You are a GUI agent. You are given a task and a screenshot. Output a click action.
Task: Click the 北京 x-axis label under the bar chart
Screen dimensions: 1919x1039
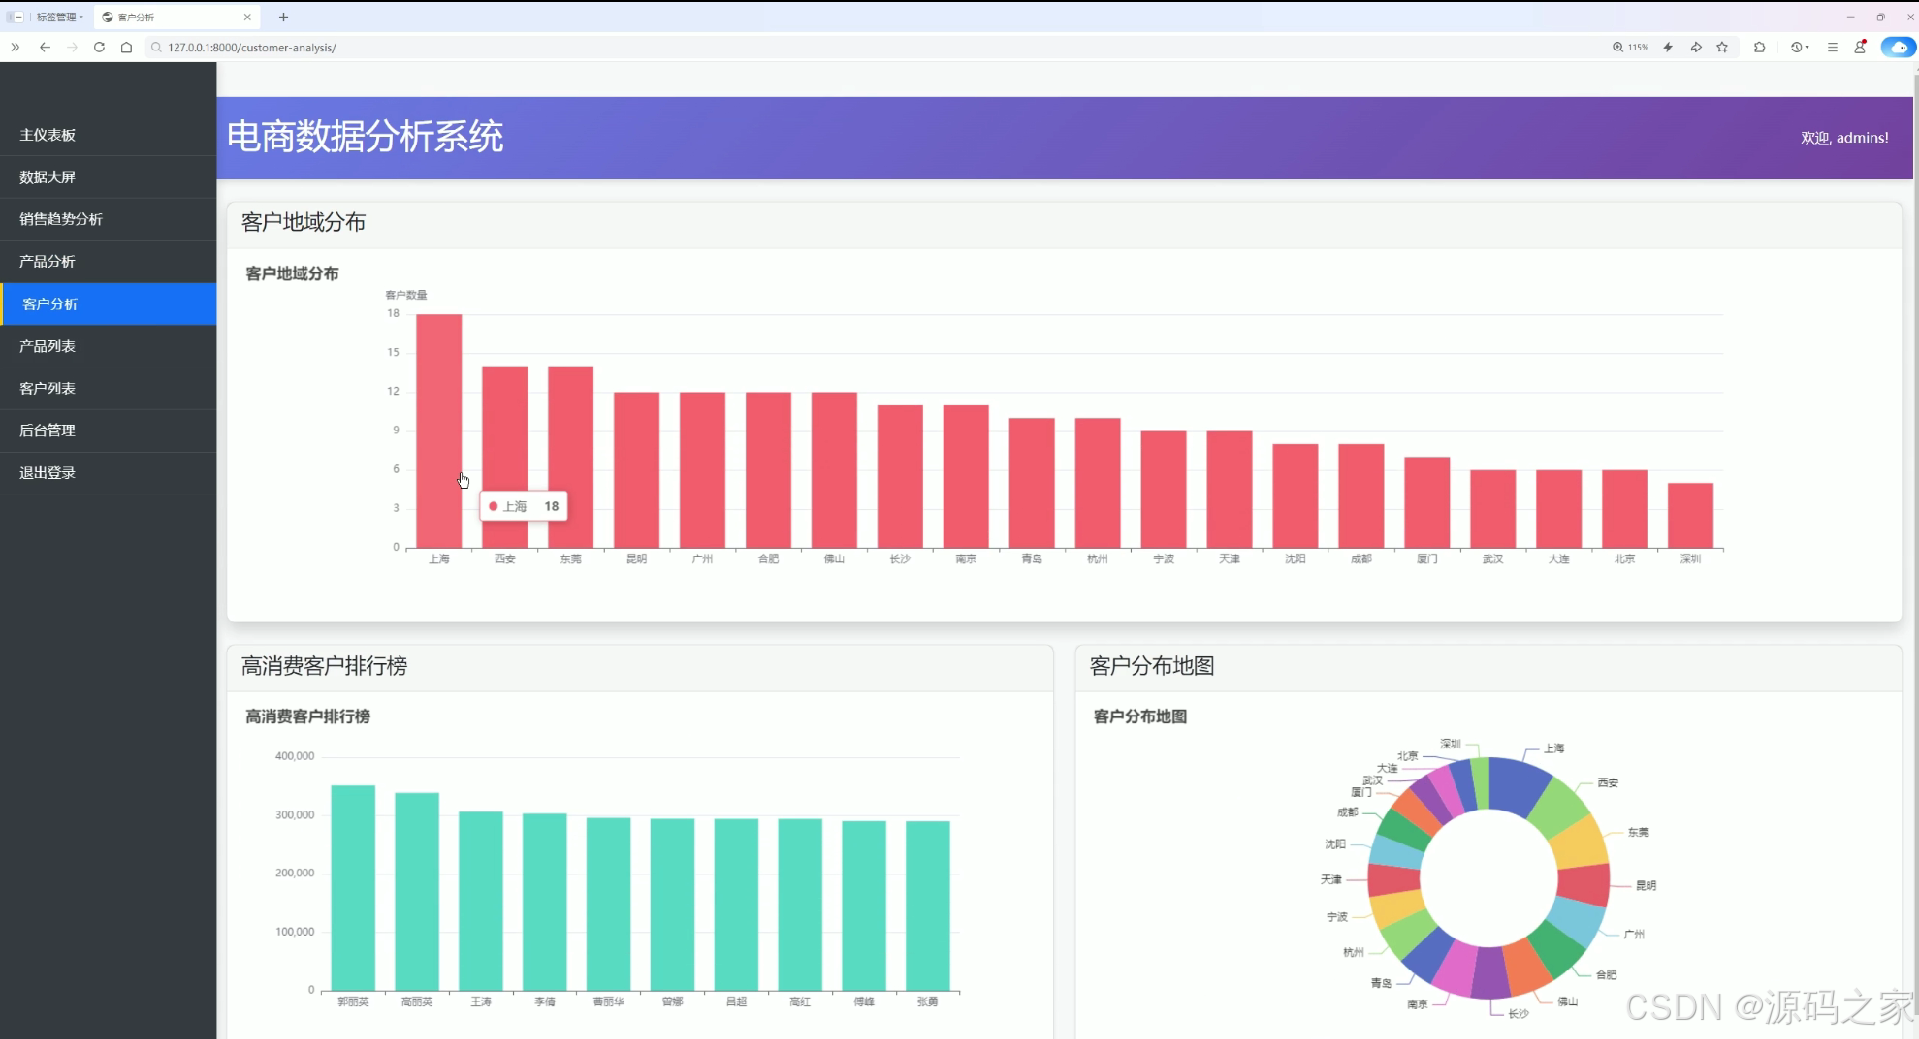pos(1625,559)
